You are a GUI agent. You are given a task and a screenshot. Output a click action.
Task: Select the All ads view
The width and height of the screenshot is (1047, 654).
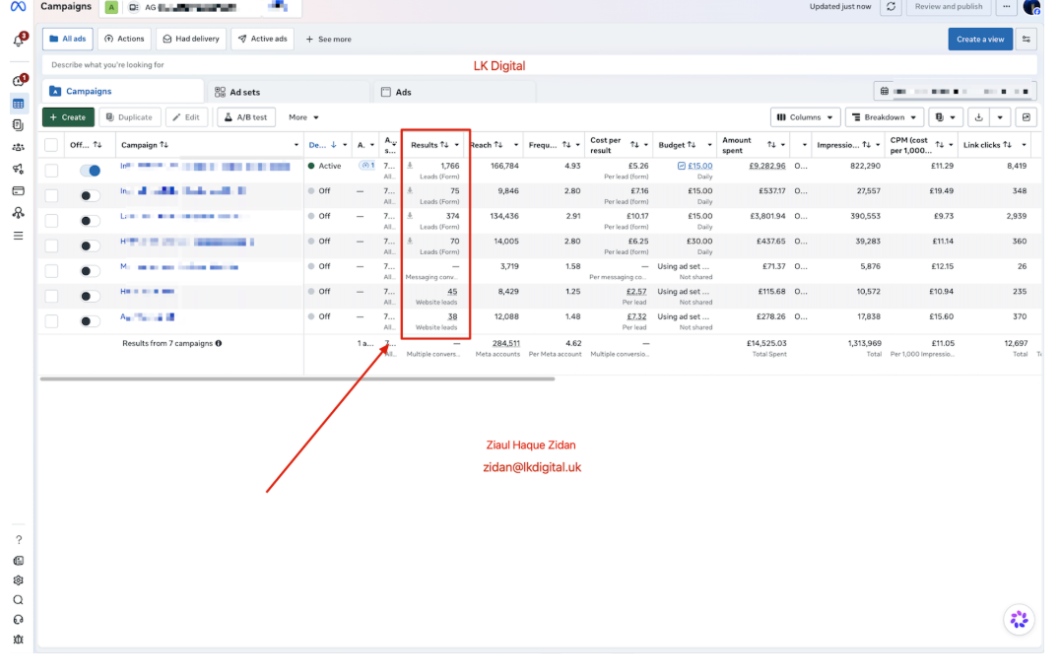67,39
